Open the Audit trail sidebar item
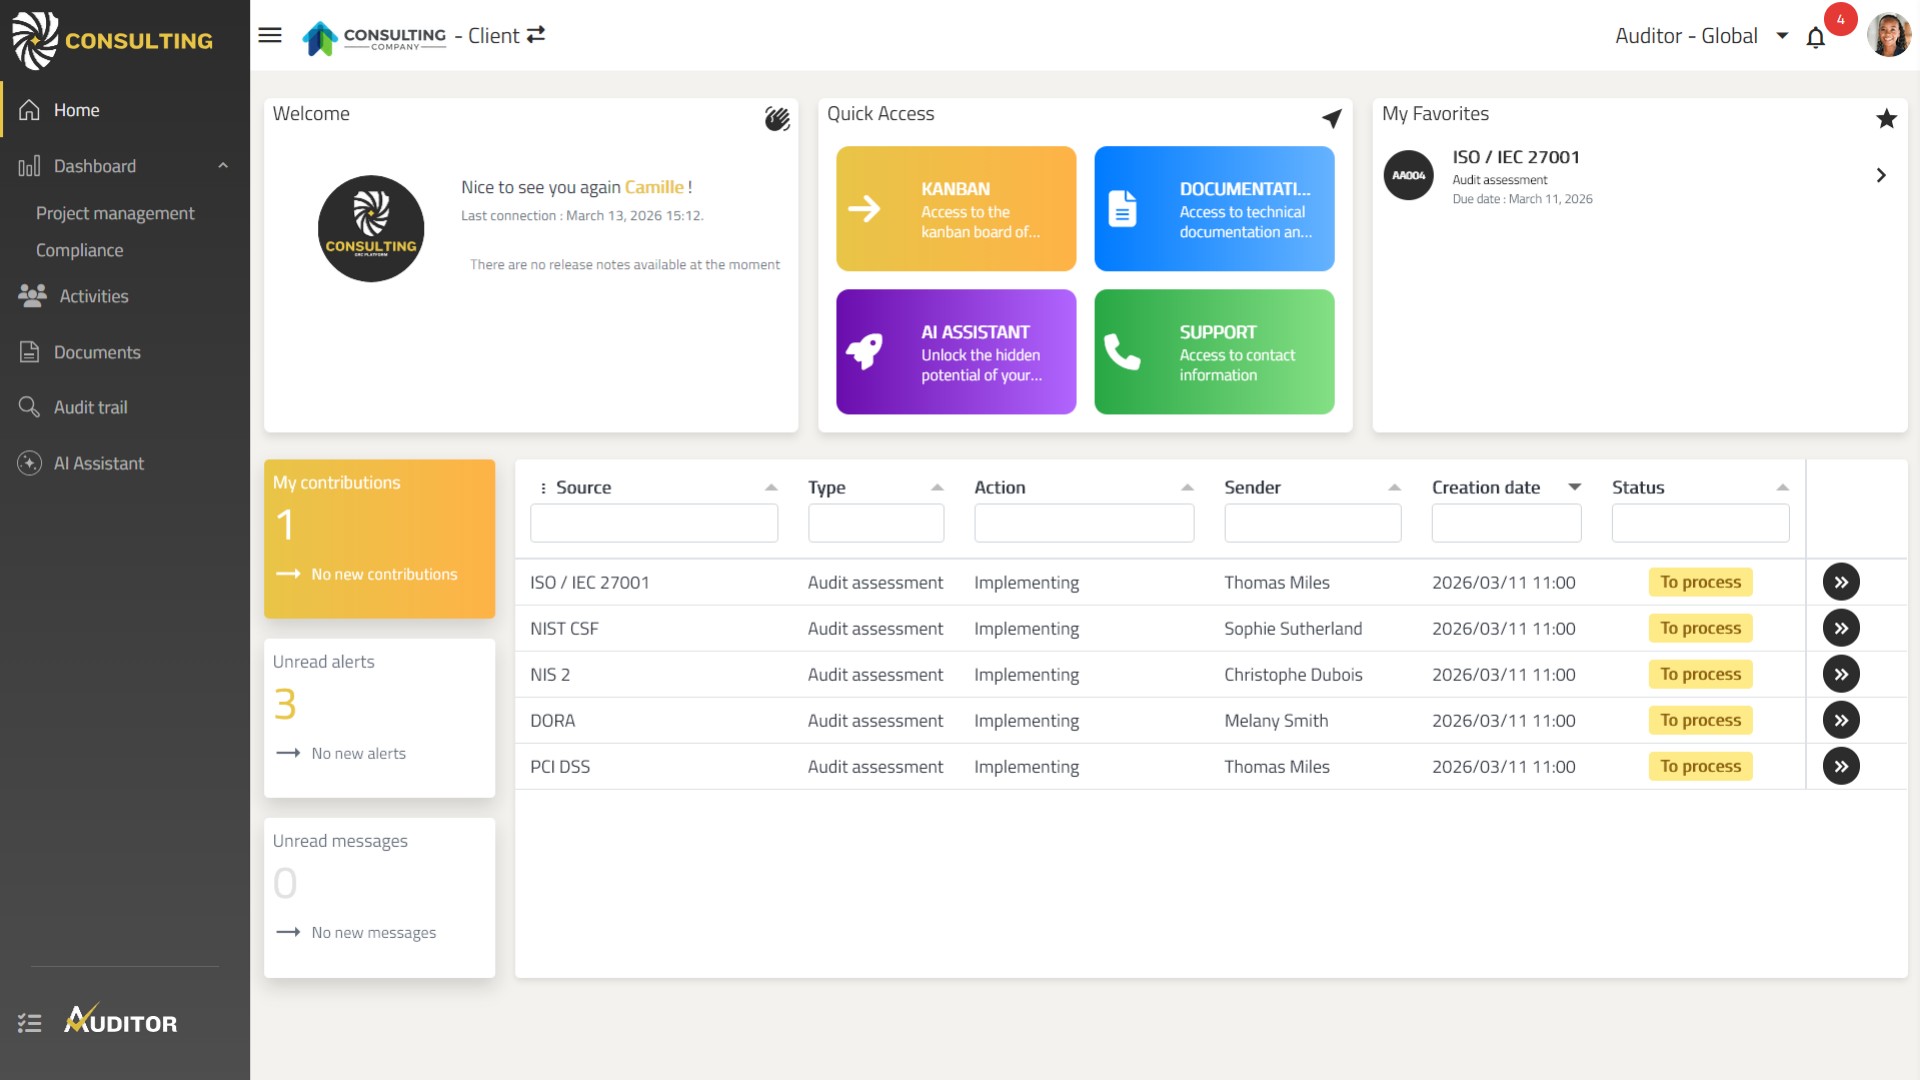 (90, 407)
